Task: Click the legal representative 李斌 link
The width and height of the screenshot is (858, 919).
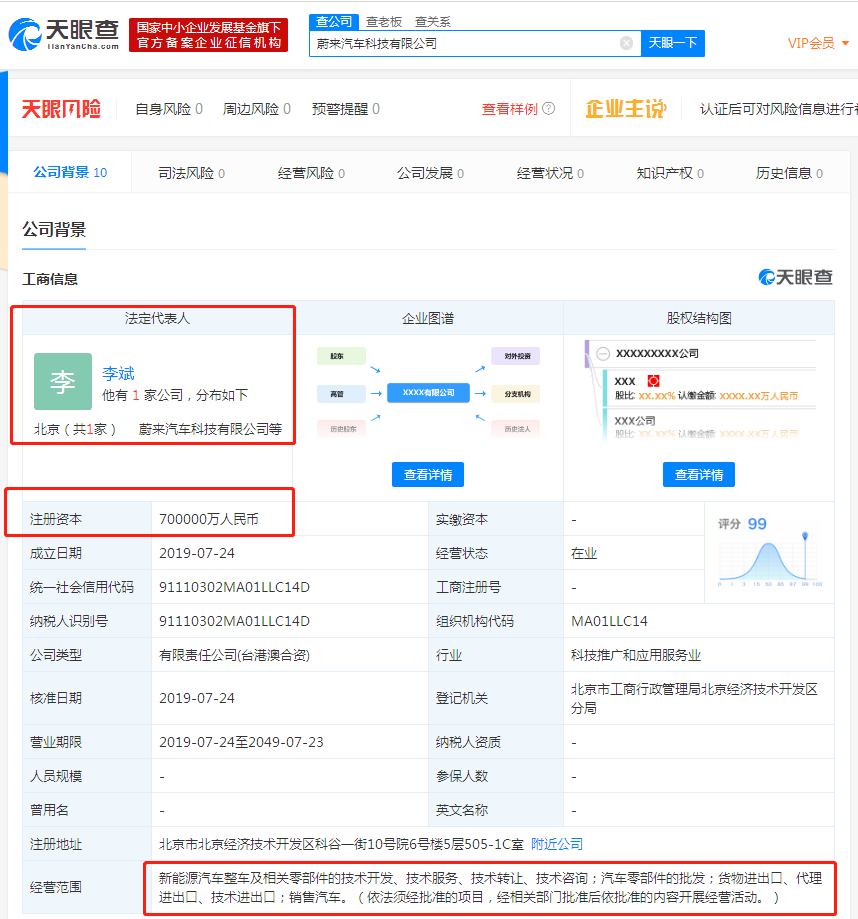Action: tap(119, 373)
